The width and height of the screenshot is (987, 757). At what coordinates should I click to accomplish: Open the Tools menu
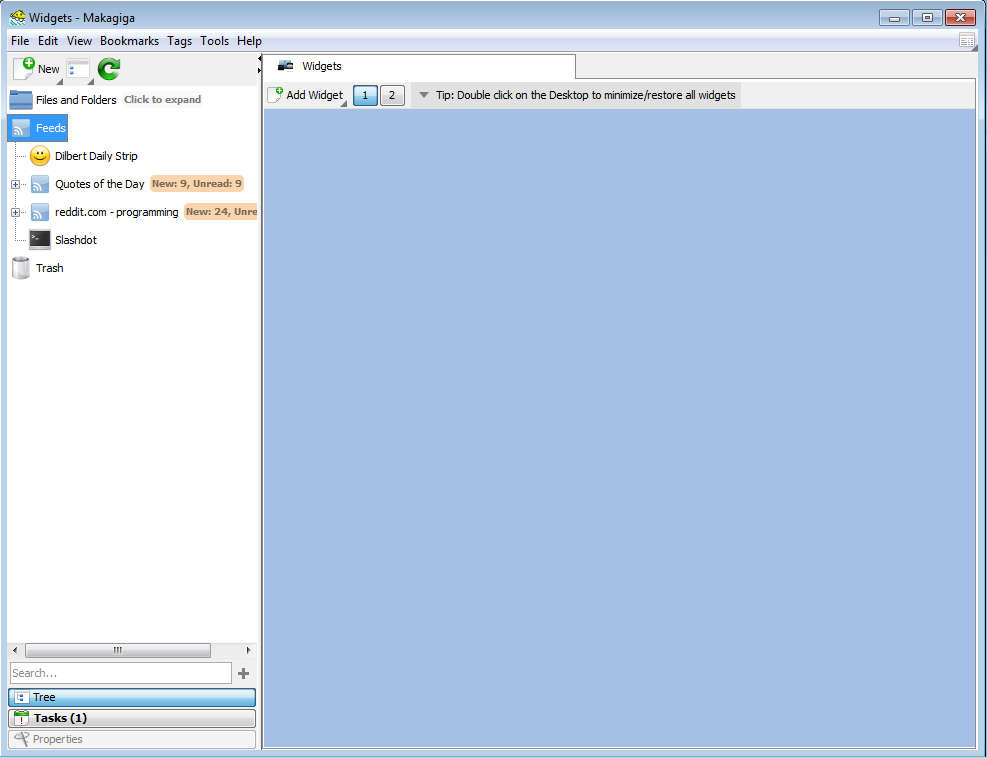pos(215,41)
